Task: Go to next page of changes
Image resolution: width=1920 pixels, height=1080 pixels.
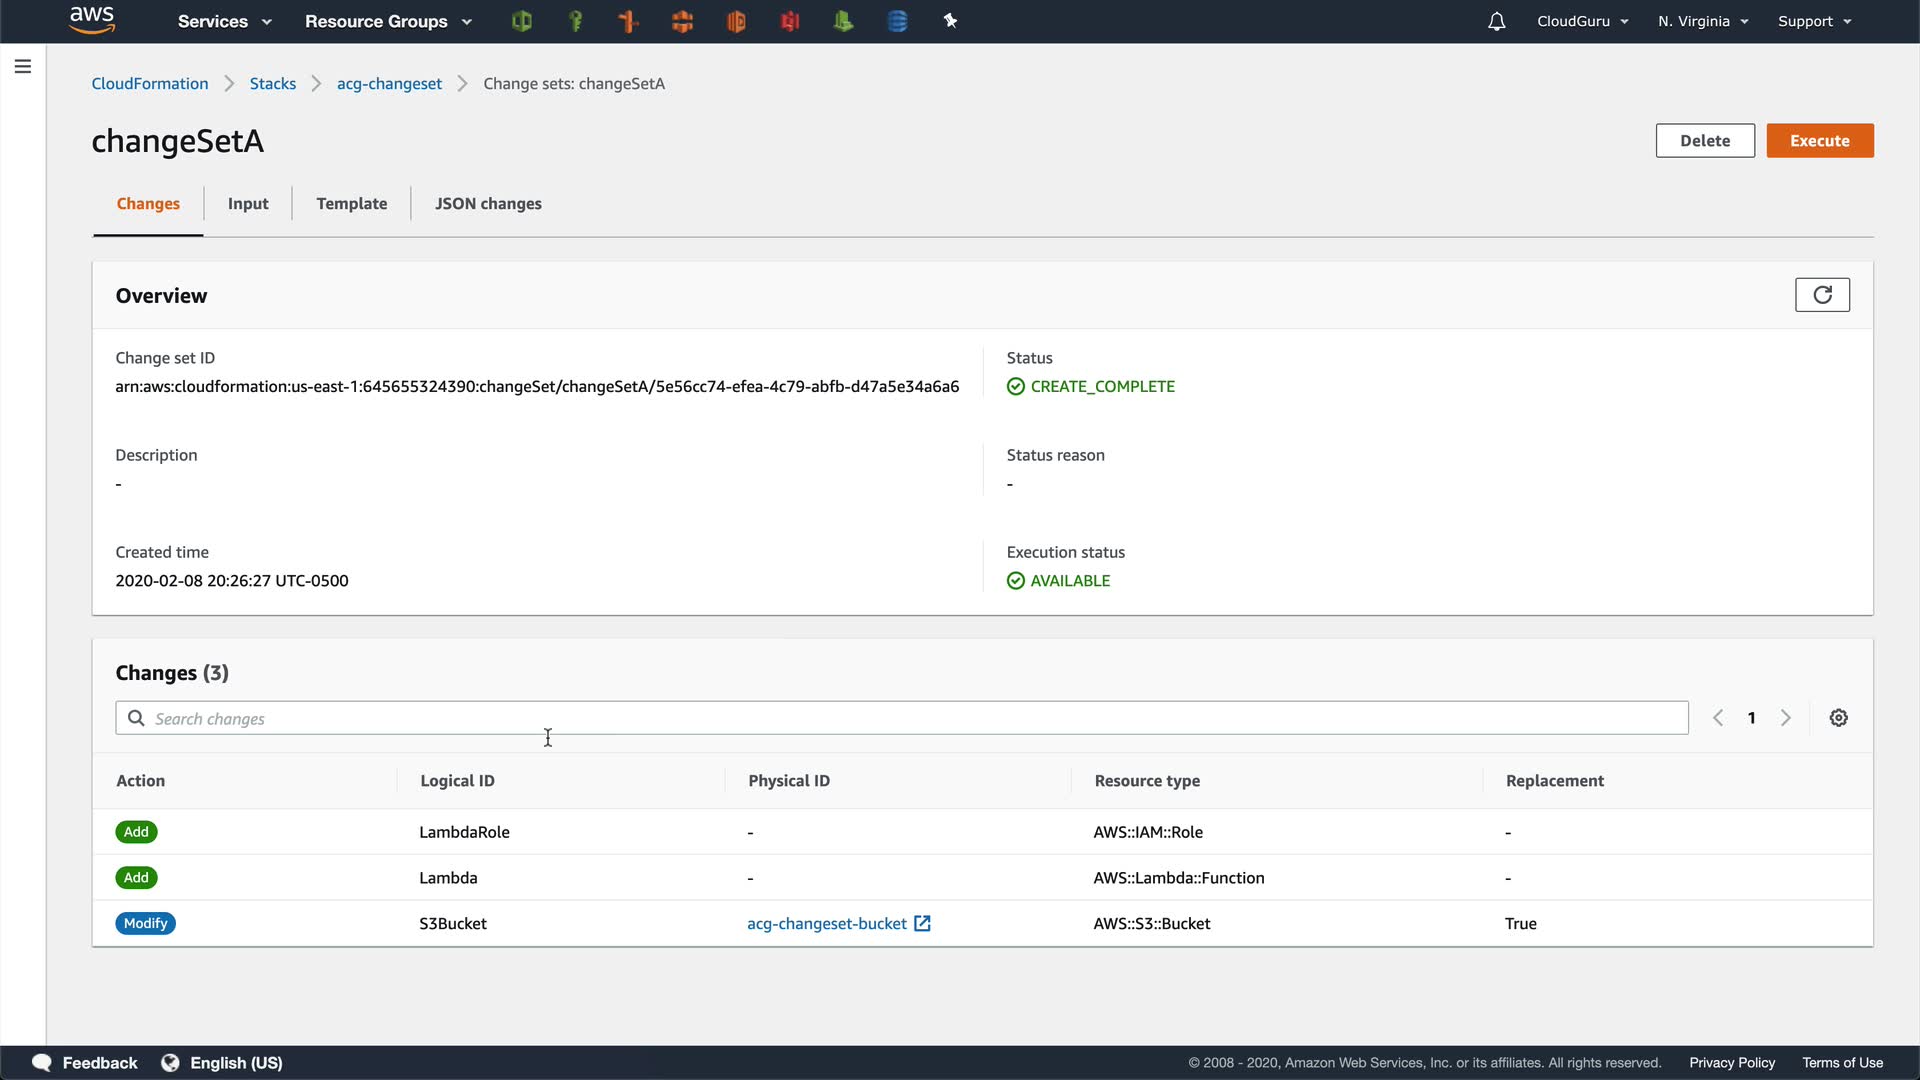Action: tap(1785, 718)
